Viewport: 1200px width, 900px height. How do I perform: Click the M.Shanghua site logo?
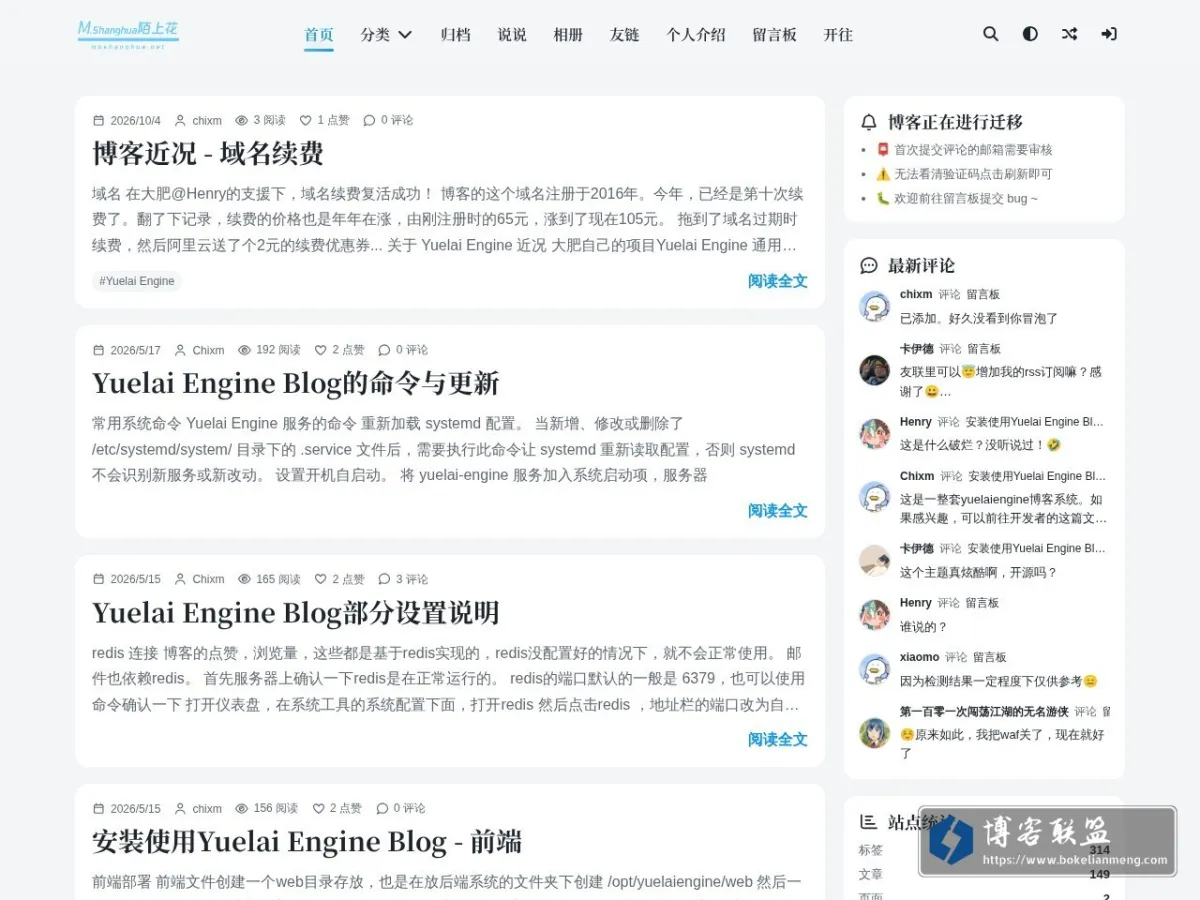(x=128, y=34)
